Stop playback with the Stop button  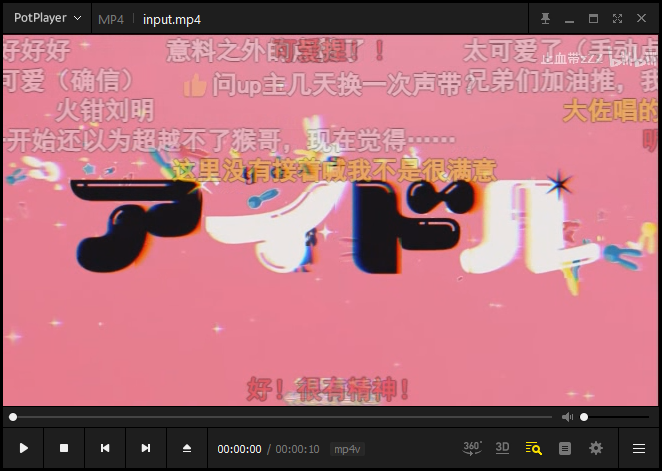coord(64,448)
